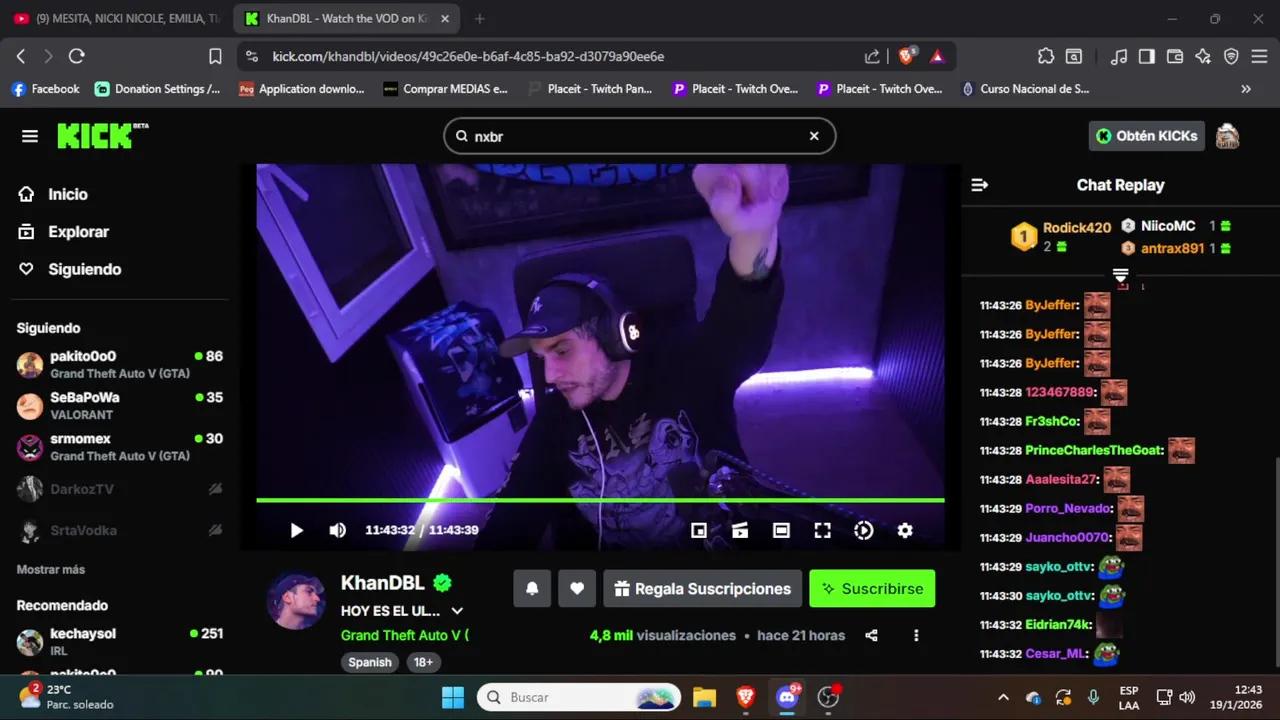The height and width of the screenshot is (720, 1280).
Task: Enter fullscreen mode on the player
Action: (x=822, y=530)
